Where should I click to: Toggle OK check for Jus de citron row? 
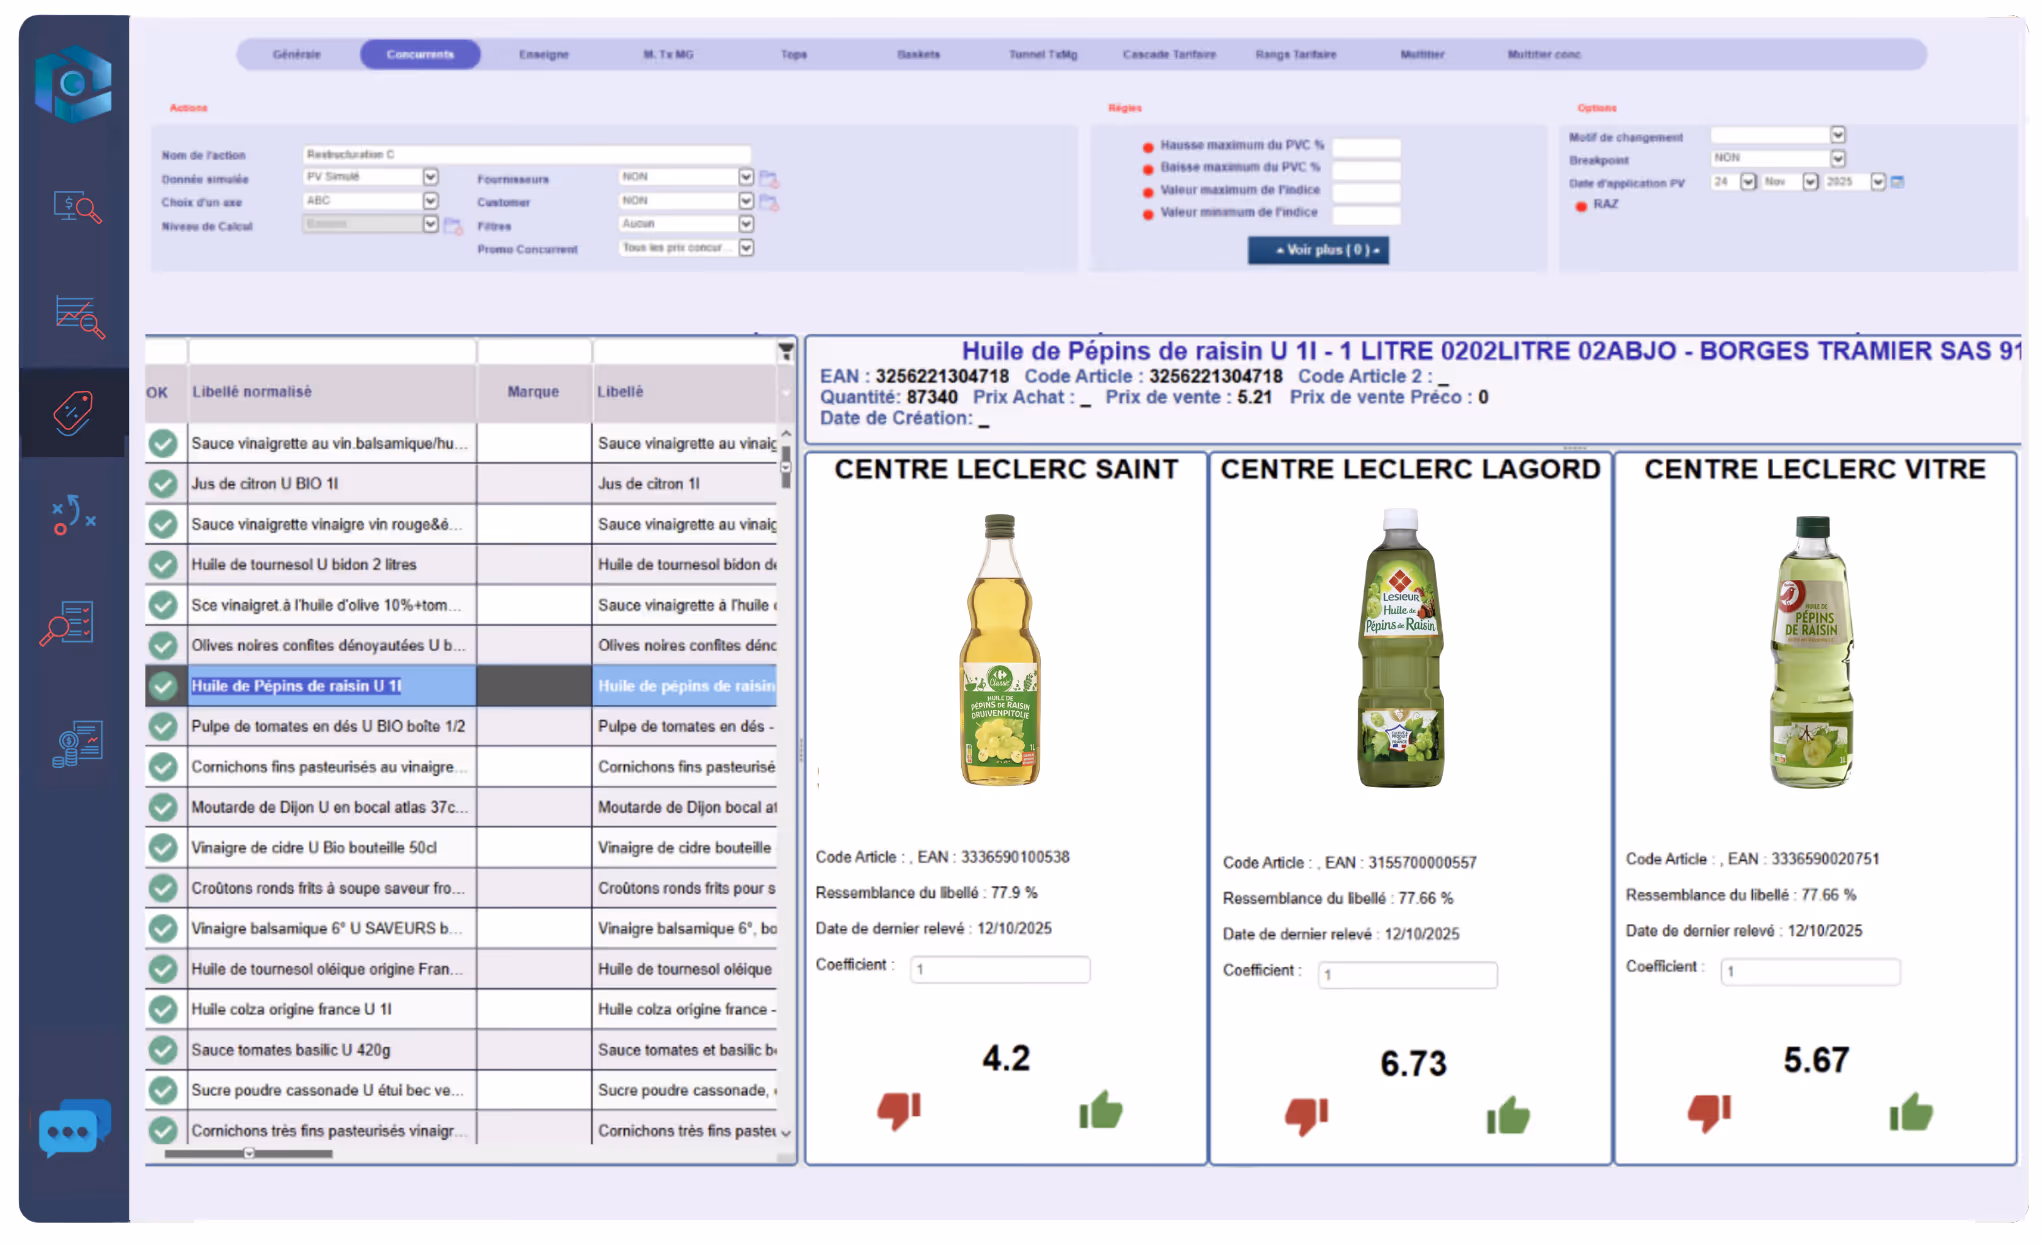[163, 484]
